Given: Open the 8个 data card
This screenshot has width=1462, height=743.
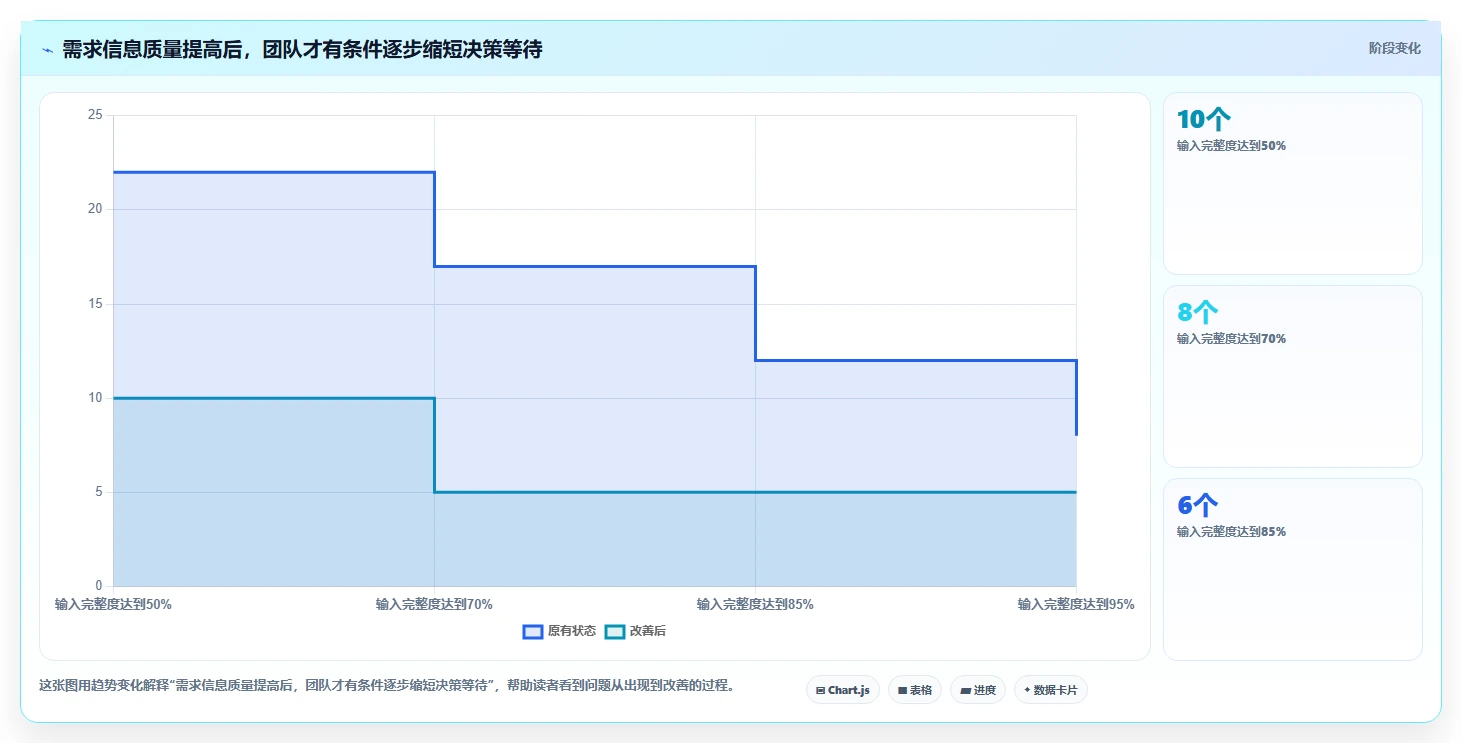Looking at the screenshot, I should 1293,376.
